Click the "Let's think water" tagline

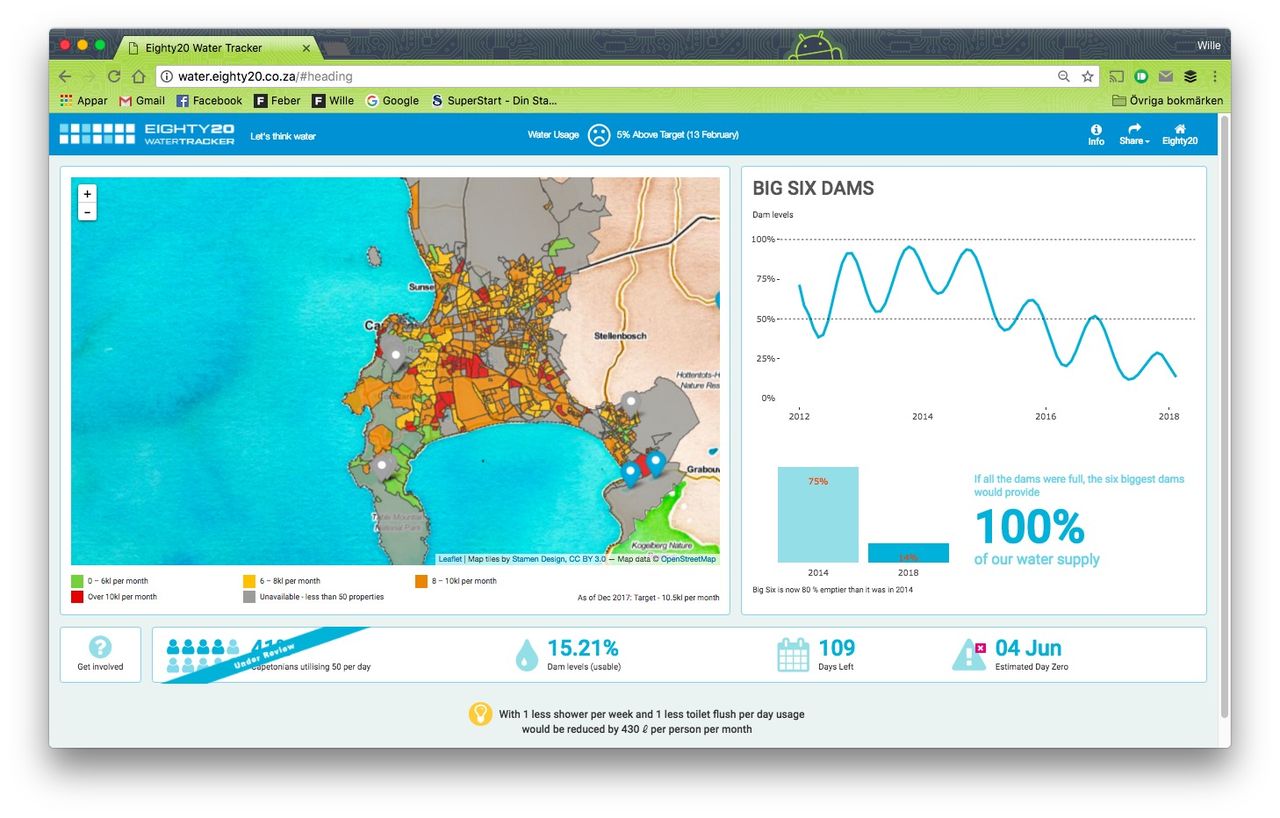(283, 136)
